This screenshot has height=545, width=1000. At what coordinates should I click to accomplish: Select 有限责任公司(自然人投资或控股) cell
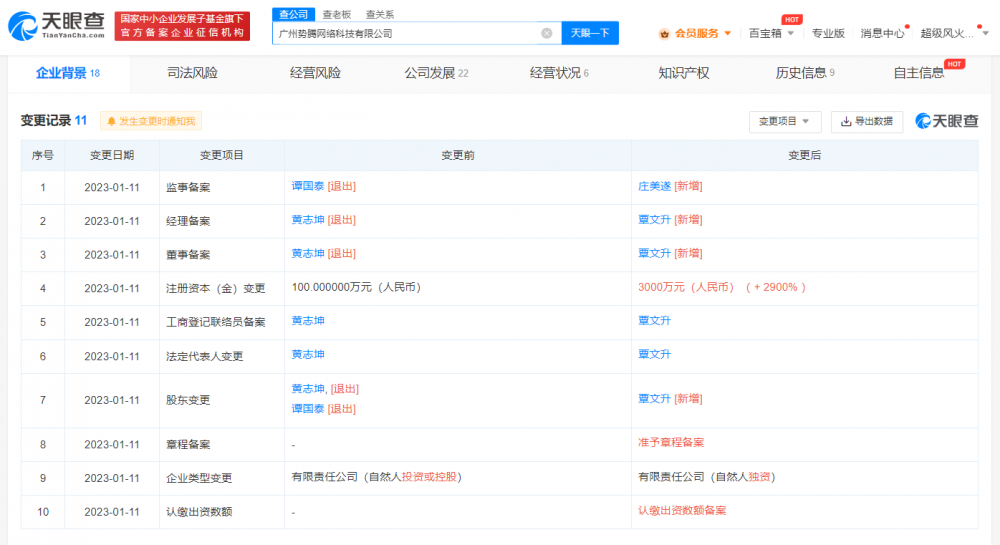[376, 477]
